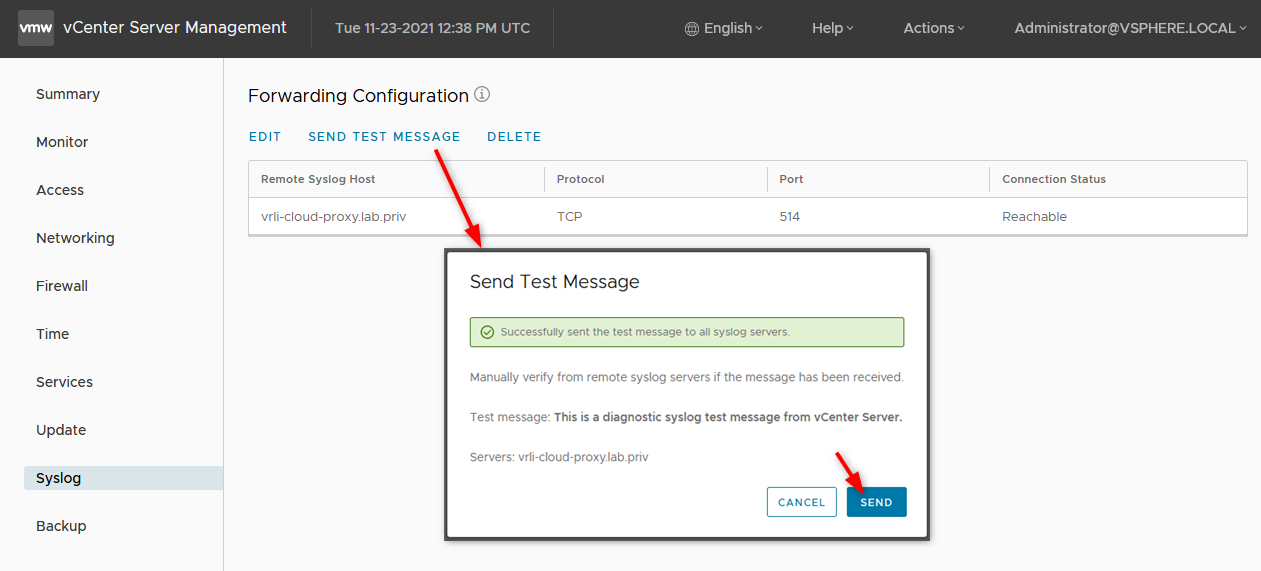
Task: Expand the Administrator@VSPHERE.LOCAL user menu
Action: coord(1131,28)
